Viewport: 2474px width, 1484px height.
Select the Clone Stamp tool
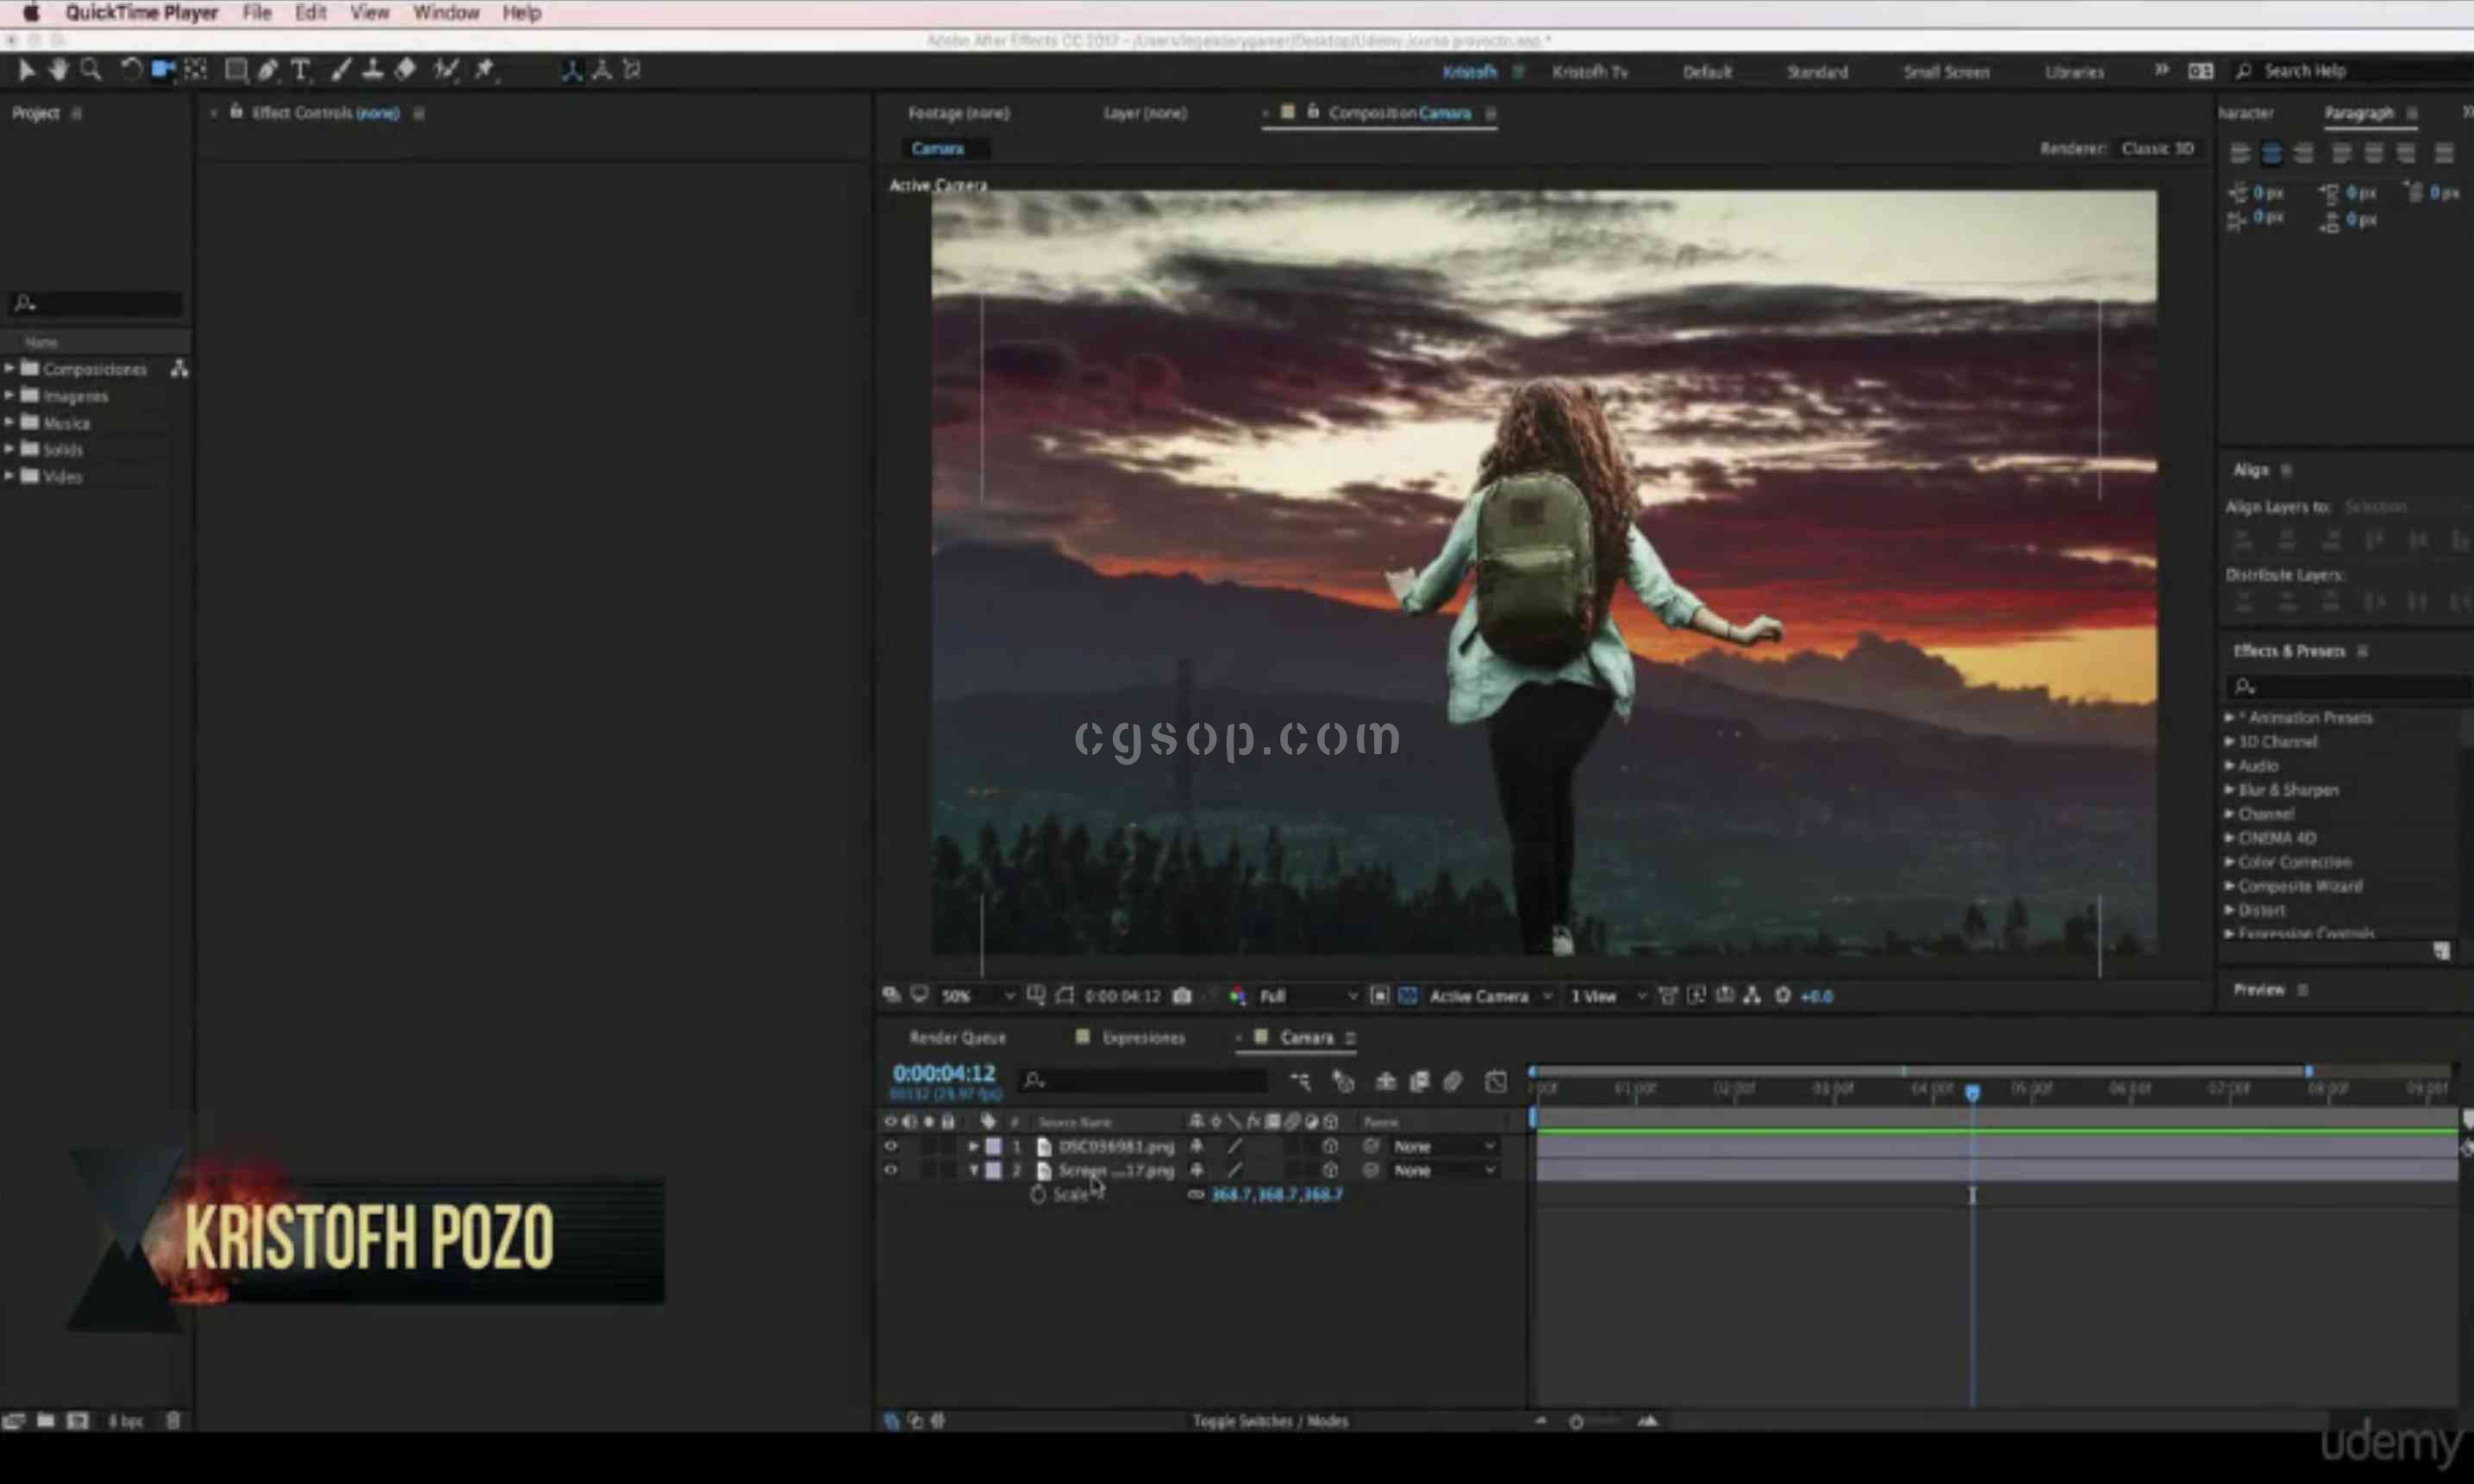372,70
